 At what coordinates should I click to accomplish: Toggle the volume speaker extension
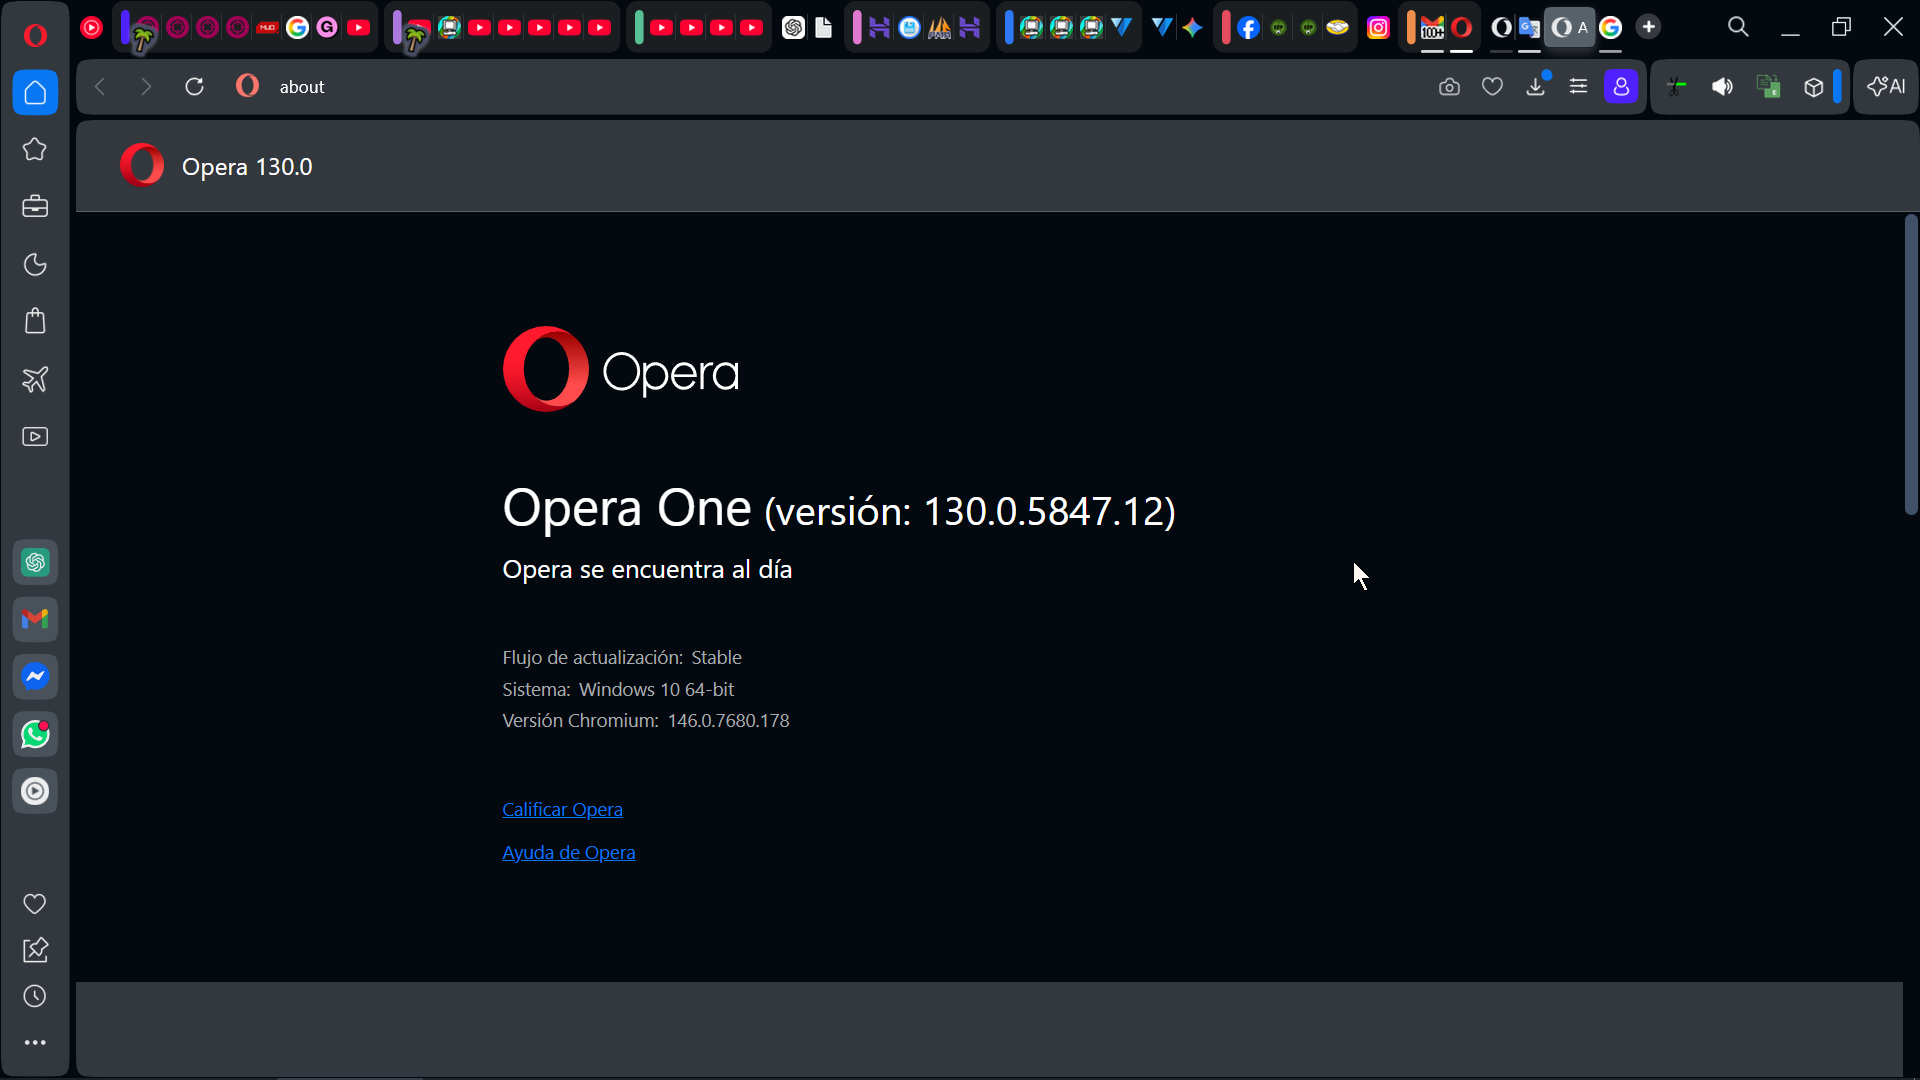point(1722,87)
